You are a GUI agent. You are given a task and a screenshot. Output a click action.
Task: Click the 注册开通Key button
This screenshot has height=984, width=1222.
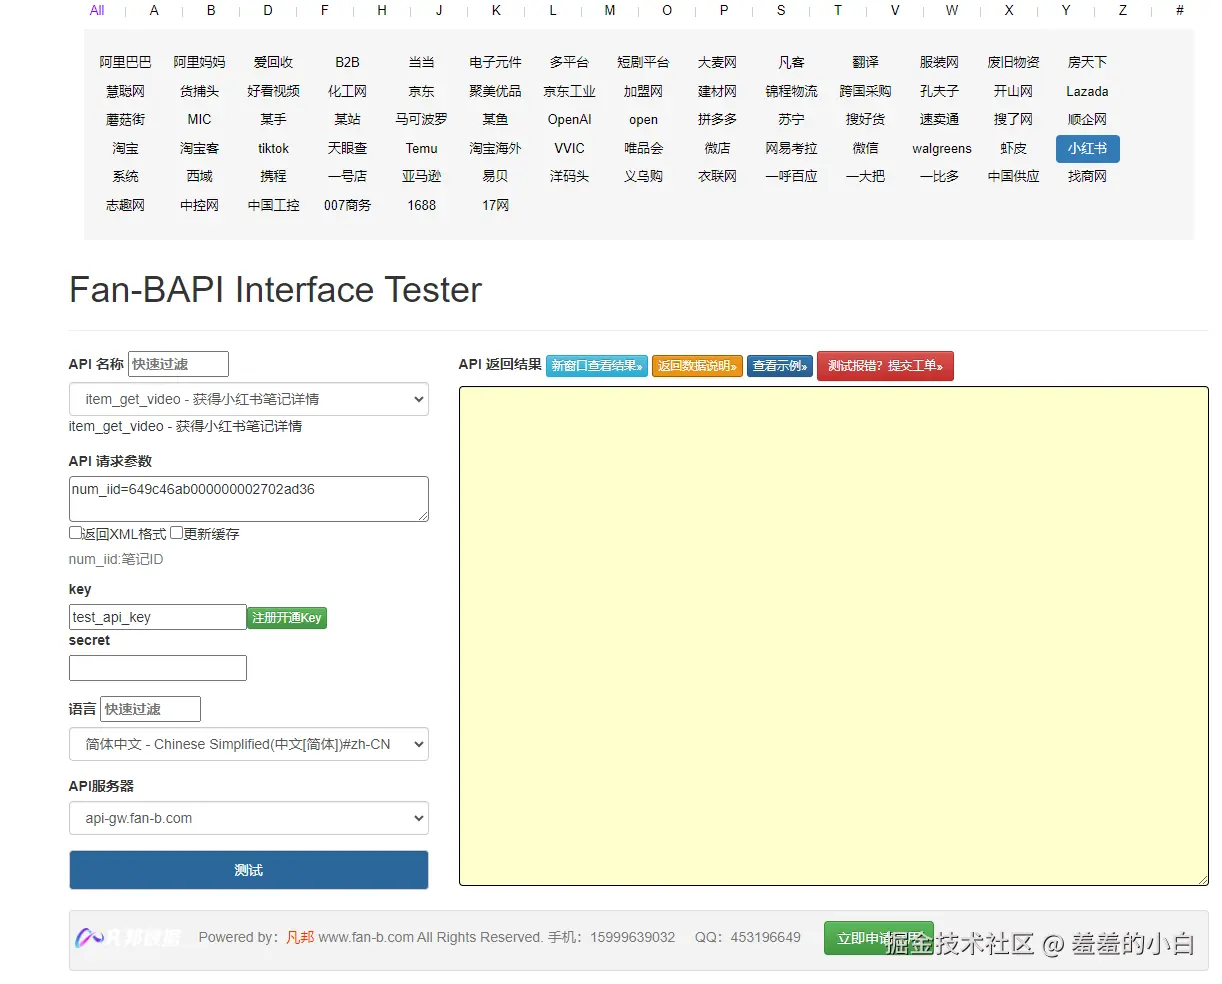(x=287, y=618)
